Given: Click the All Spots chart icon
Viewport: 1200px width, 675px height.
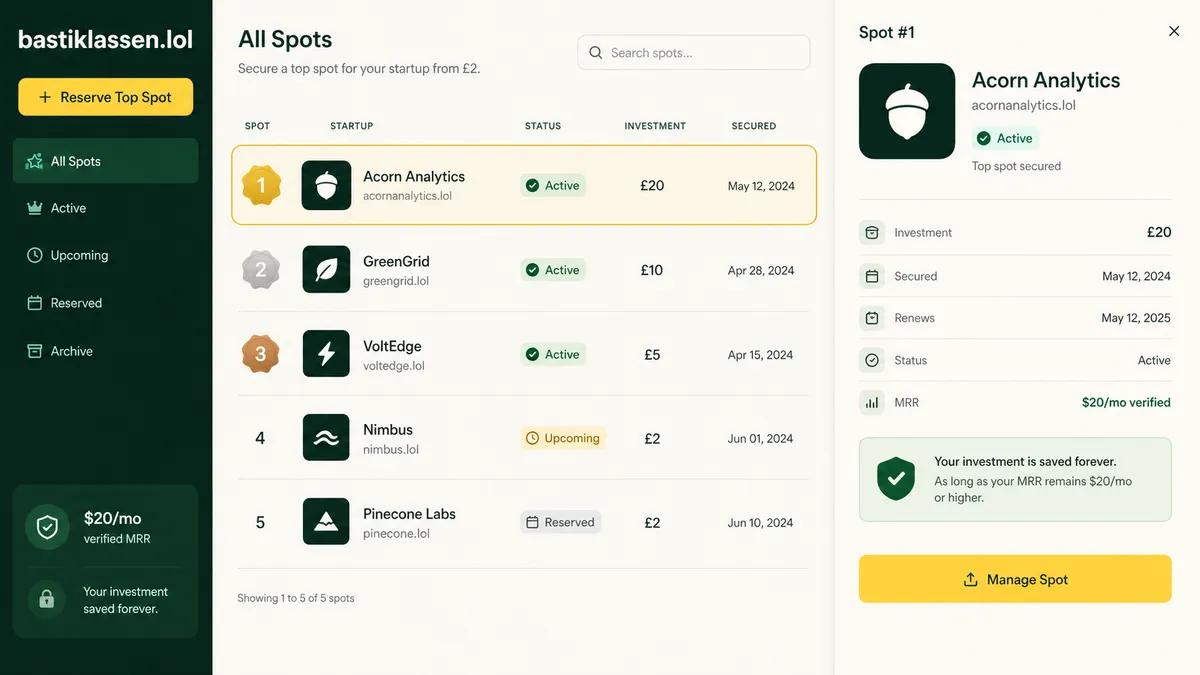Looking at the screenshot, I should (x=34, y=161).
